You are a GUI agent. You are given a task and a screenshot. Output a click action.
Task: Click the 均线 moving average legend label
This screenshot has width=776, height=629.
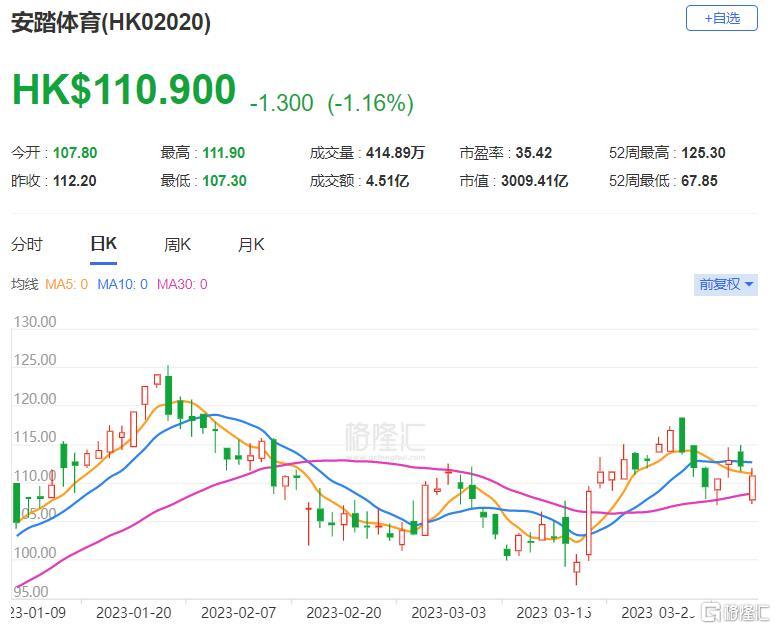25,285
